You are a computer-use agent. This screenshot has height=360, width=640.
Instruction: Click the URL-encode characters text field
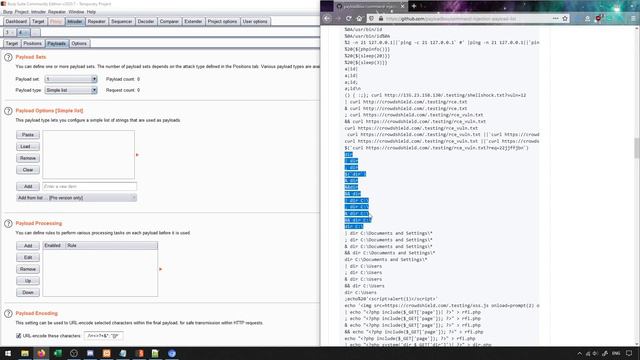(x=103, y=336)
